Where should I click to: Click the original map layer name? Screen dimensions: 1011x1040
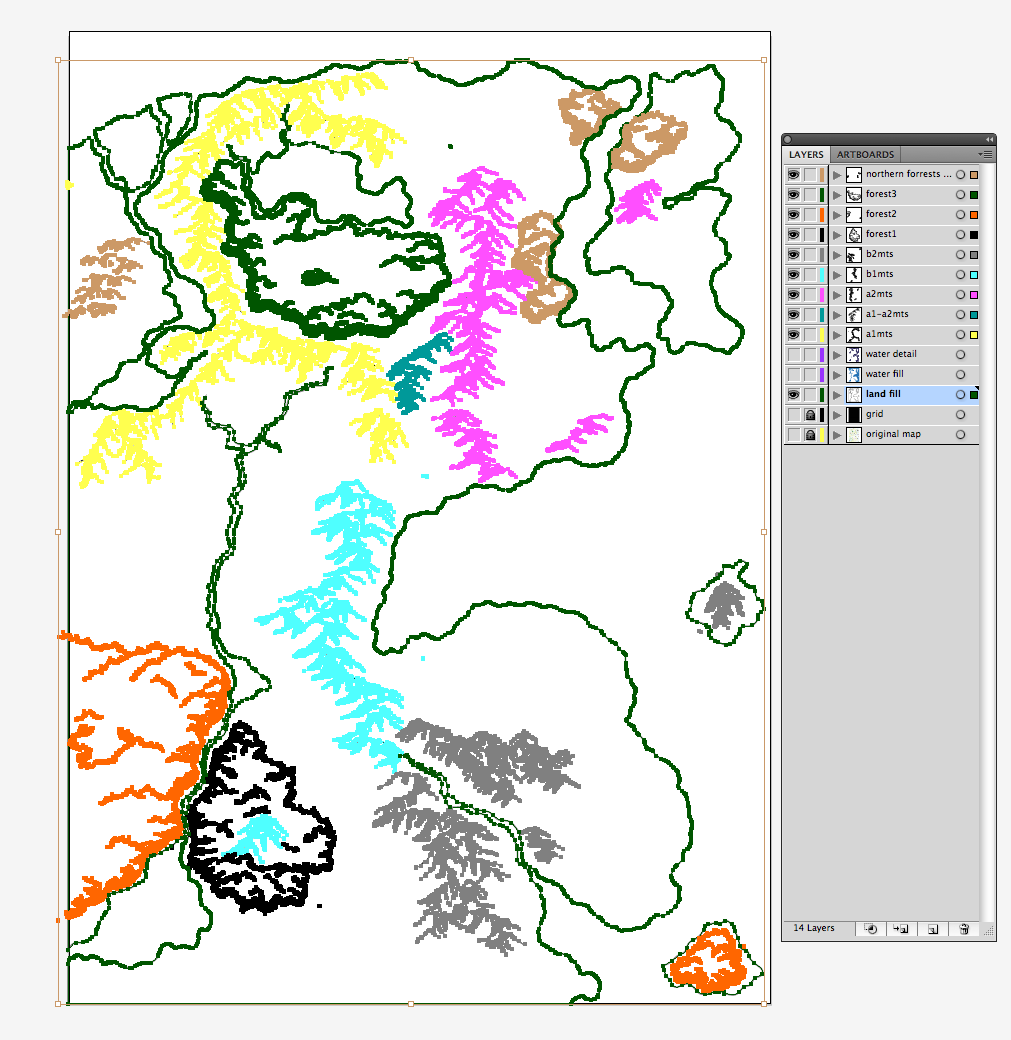coord(893,434)
